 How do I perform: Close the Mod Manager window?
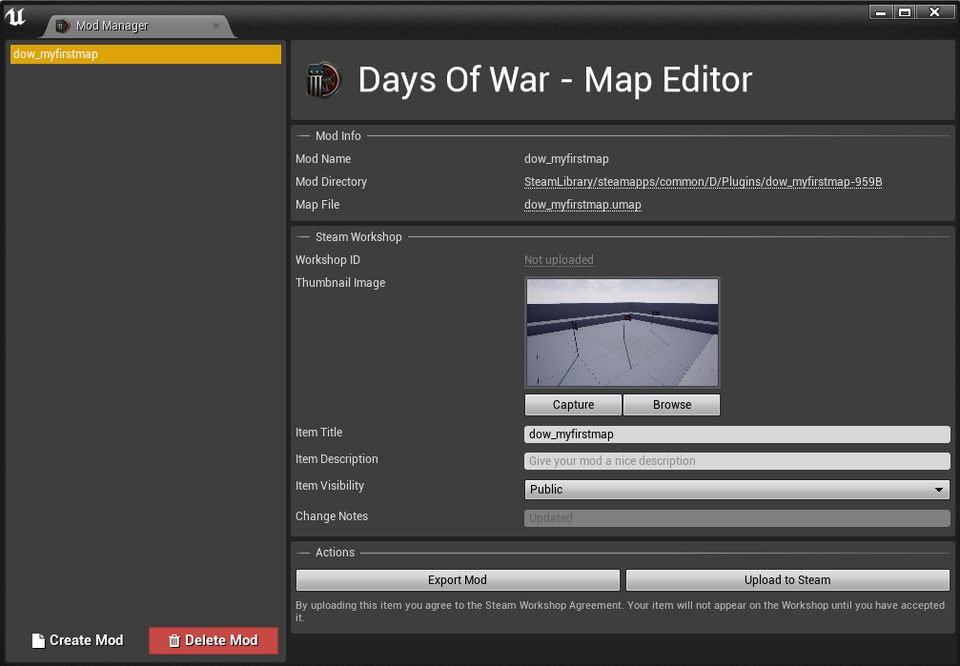[934, 12]
